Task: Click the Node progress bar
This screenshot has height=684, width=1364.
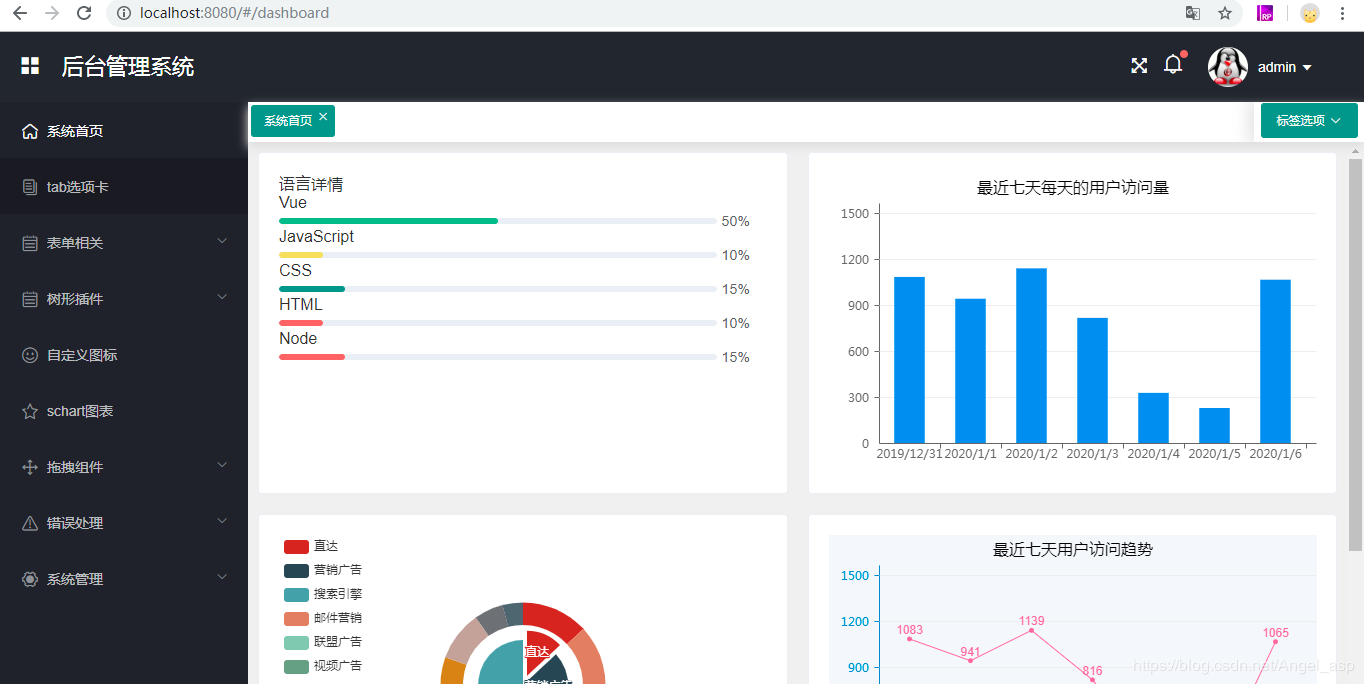Action: point(498,357)
